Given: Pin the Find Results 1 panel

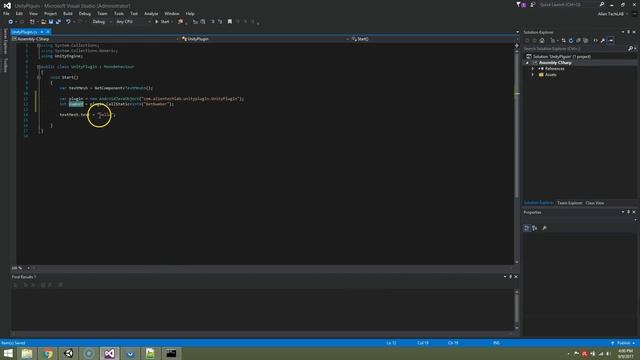Looking at the screenshot, I should point(510,277).
